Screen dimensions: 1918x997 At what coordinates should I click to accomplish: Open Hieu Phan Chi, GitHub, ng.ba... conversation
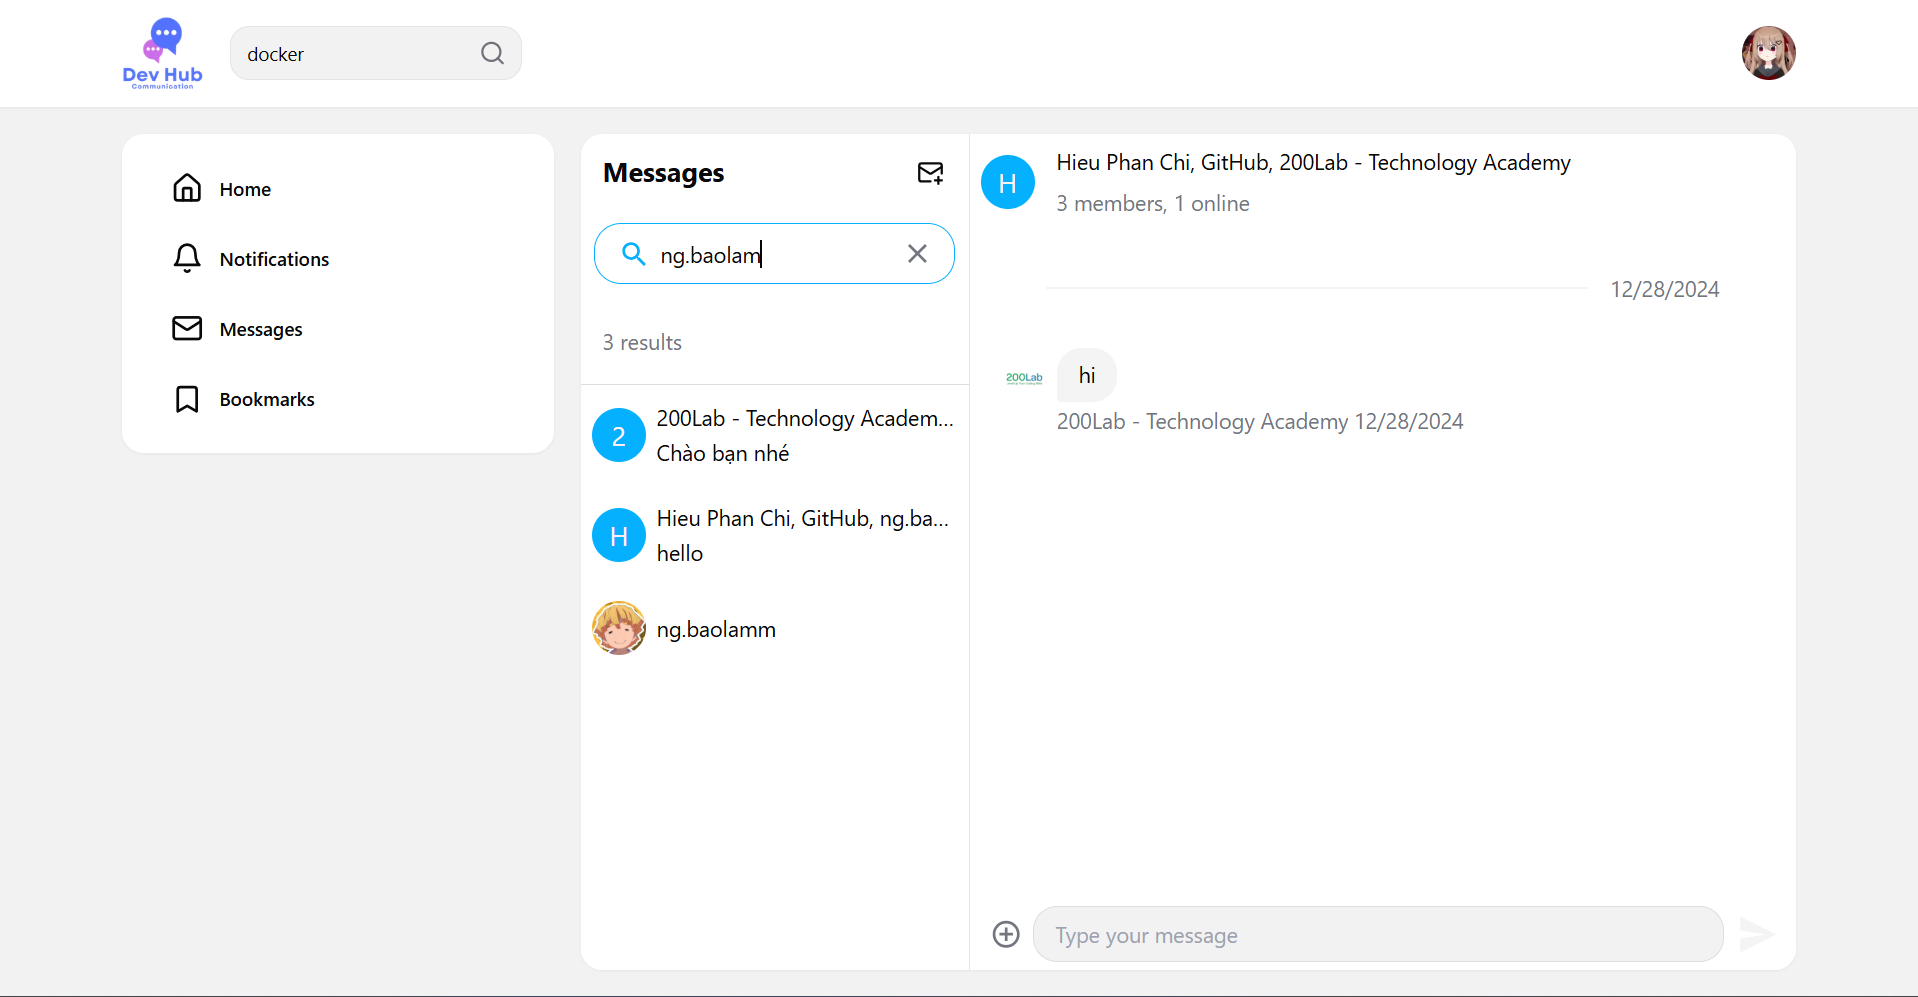775,535
